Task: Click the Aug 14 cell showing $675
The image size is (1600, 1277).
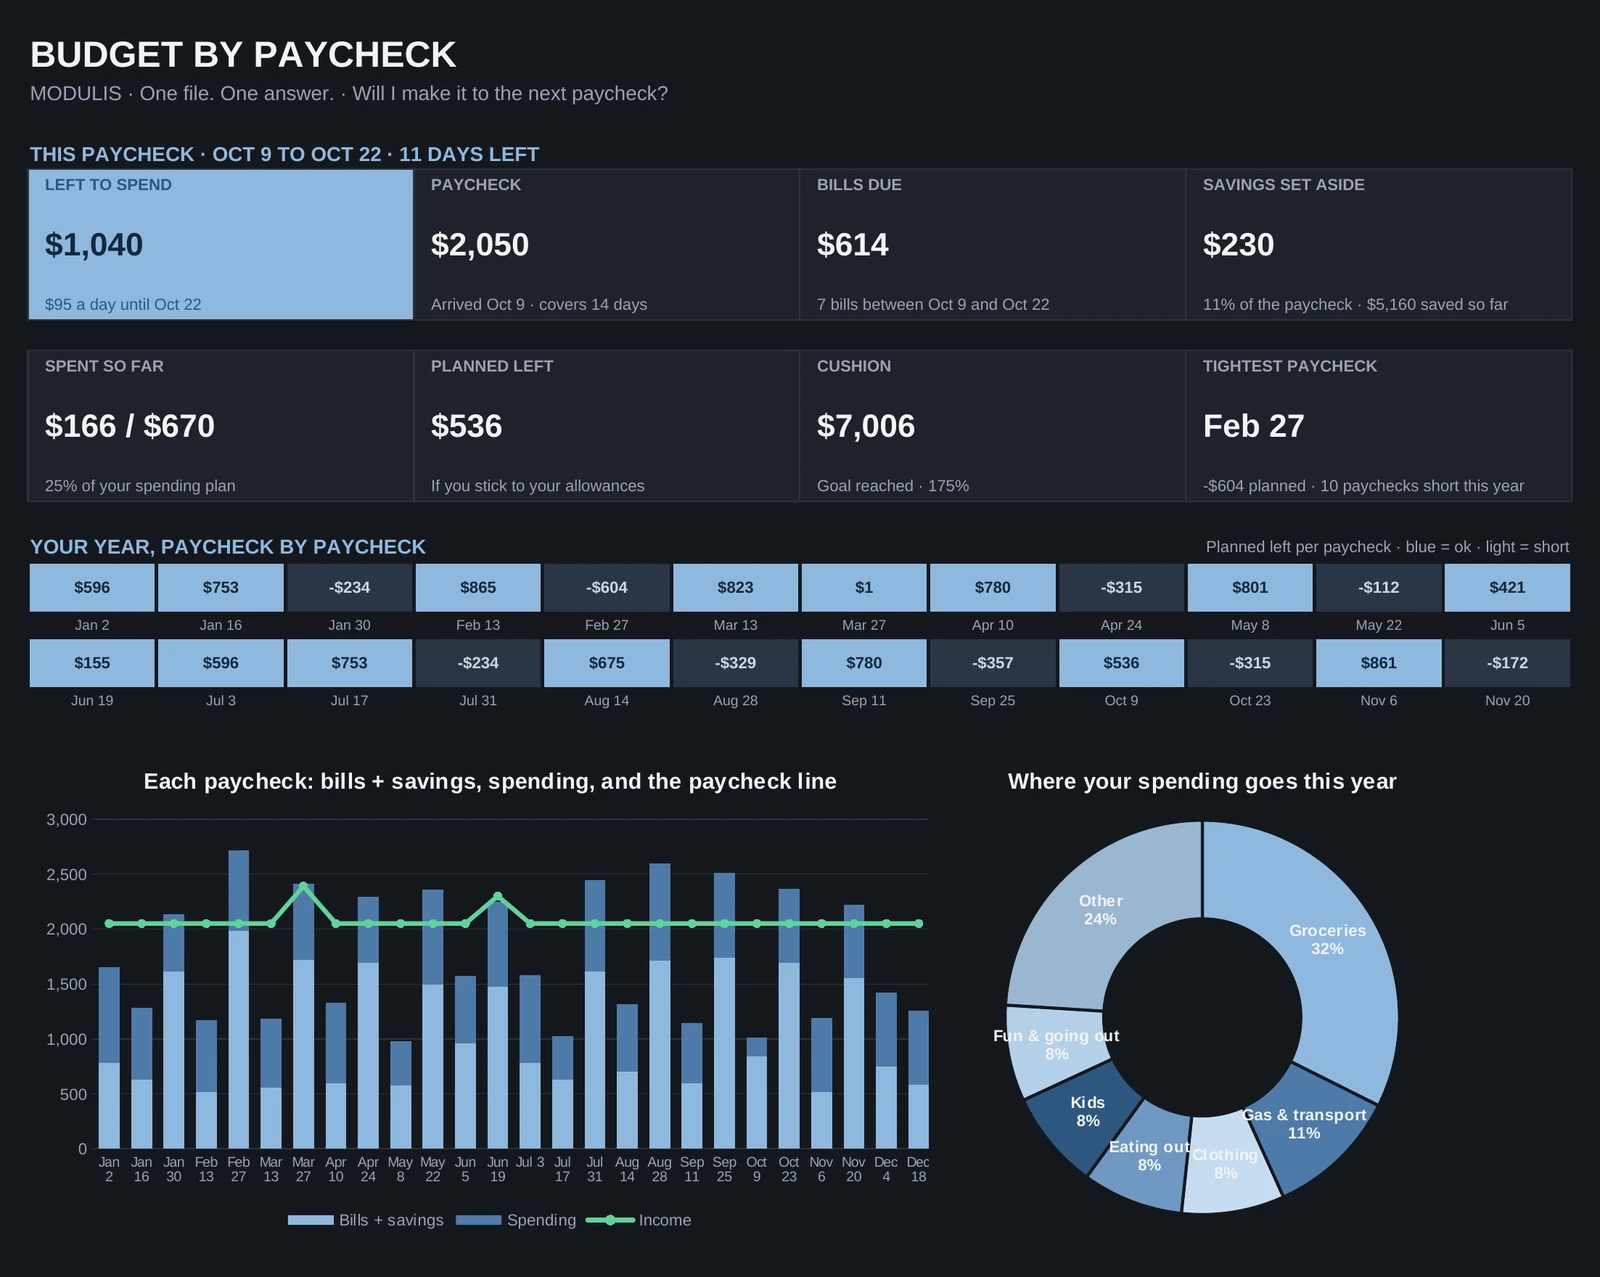Action: click(607, 663)
